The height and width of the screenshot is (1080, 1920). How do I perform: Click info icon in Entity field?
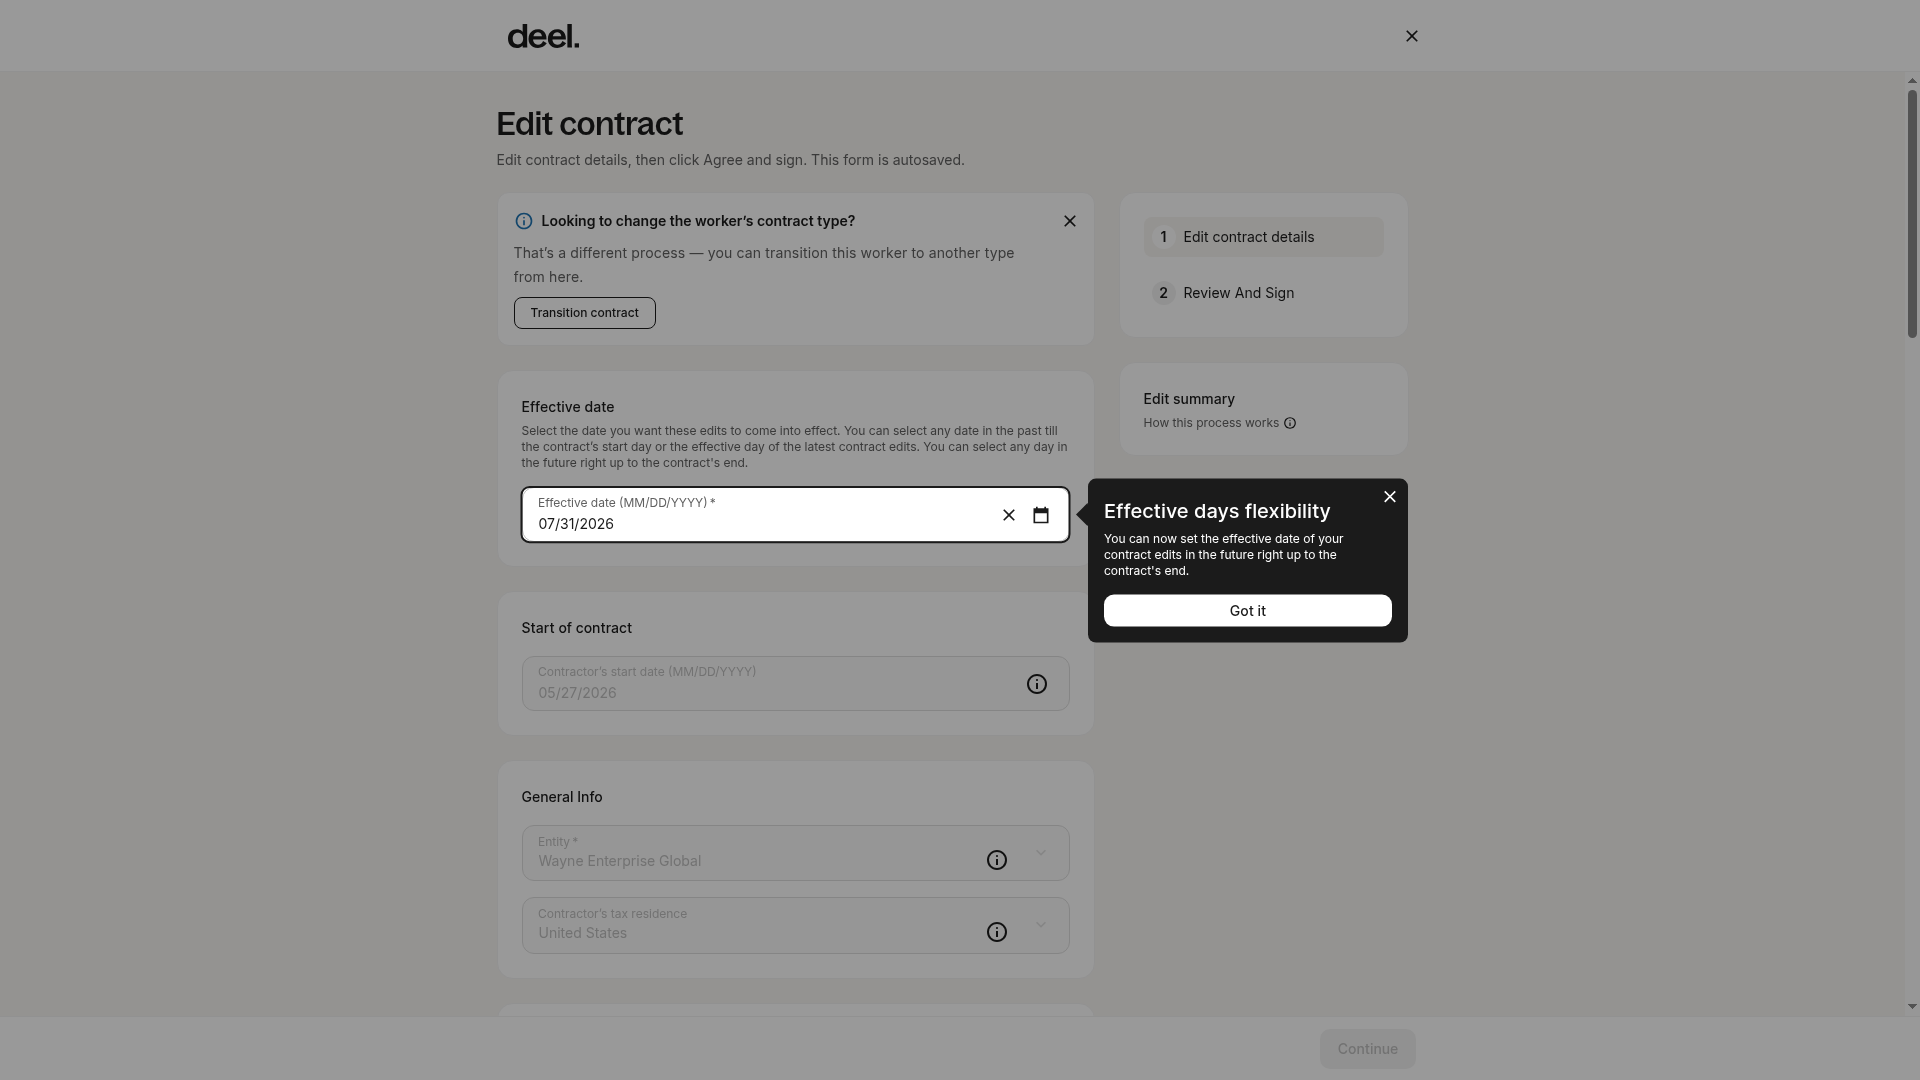(x=997, y=860)
